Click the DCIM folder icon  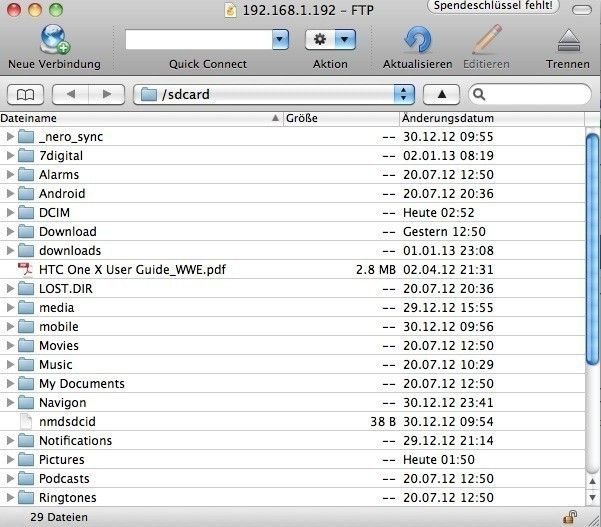(x=26, y=212)
